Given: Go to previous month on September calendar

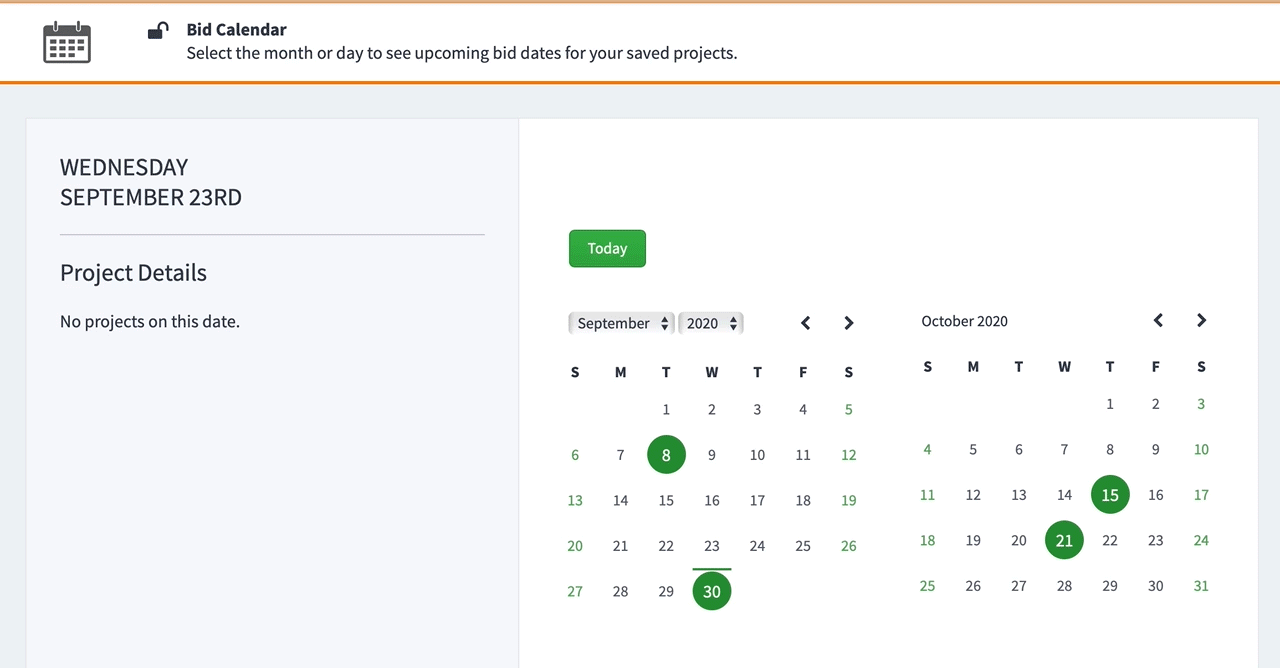Looking at the screenshot, I should click(805, 323).
